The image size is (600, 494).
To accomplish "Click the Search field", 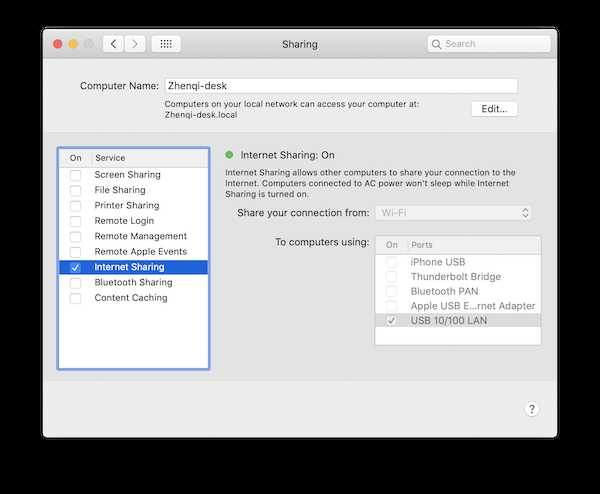I will [x=489, y=44].
